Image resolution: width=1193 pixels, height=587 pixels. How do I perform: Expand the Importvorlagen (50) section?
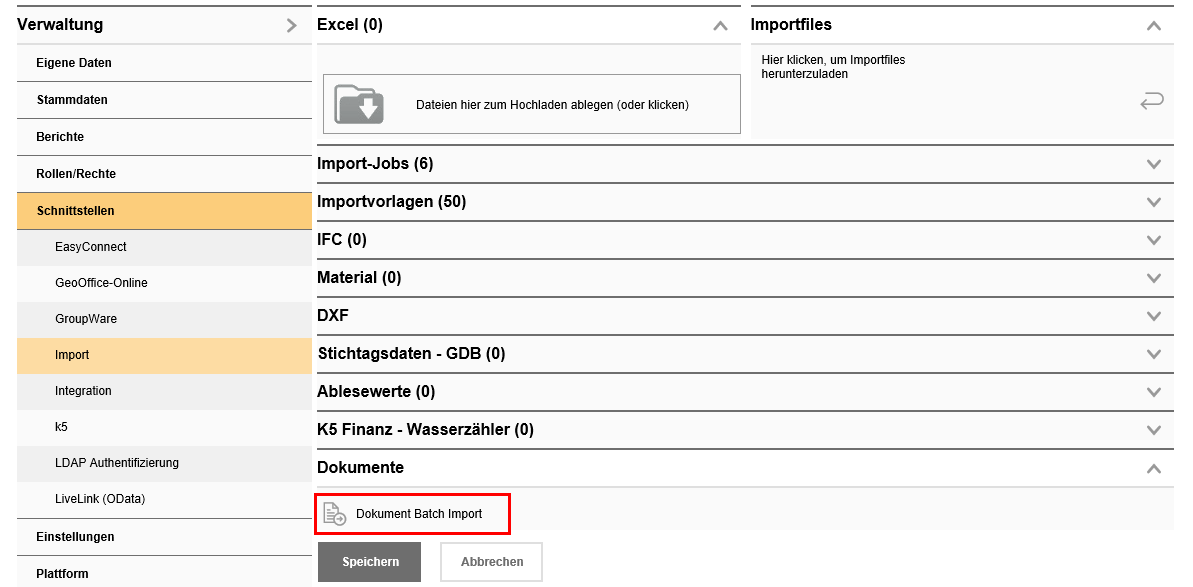[x=1154, y=202]
